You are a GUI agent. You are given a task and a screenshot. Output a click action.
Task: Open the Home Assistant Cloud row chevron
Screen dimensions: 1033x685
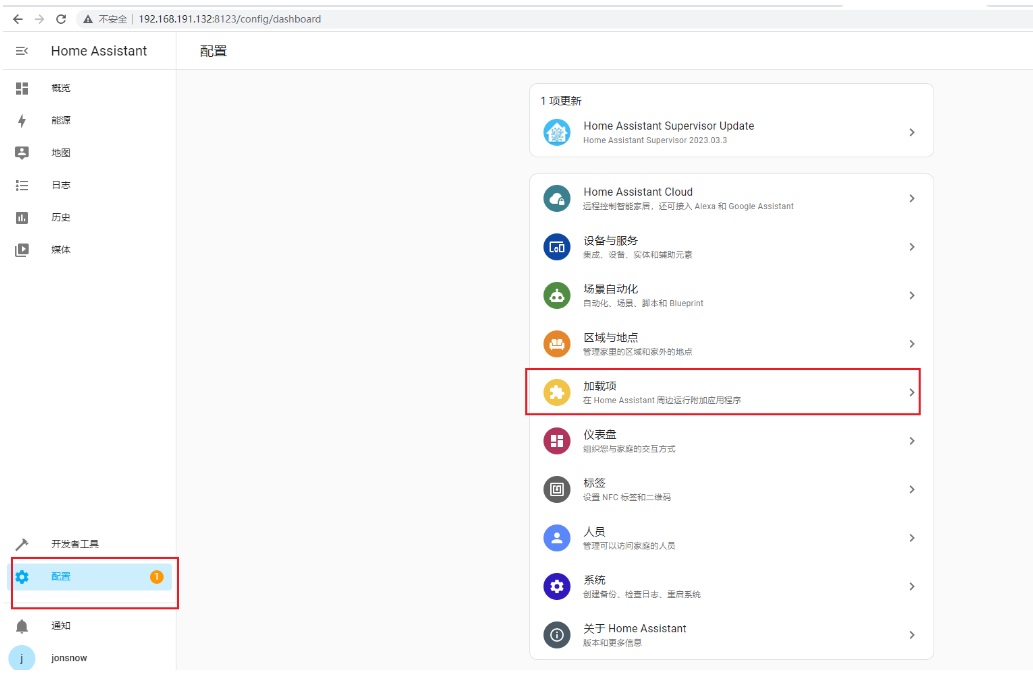pos(912,198)
